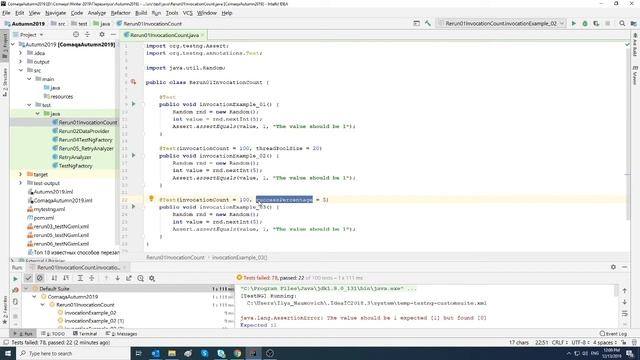Open the File menu
640x360 pixels.
tap(6, 13)
